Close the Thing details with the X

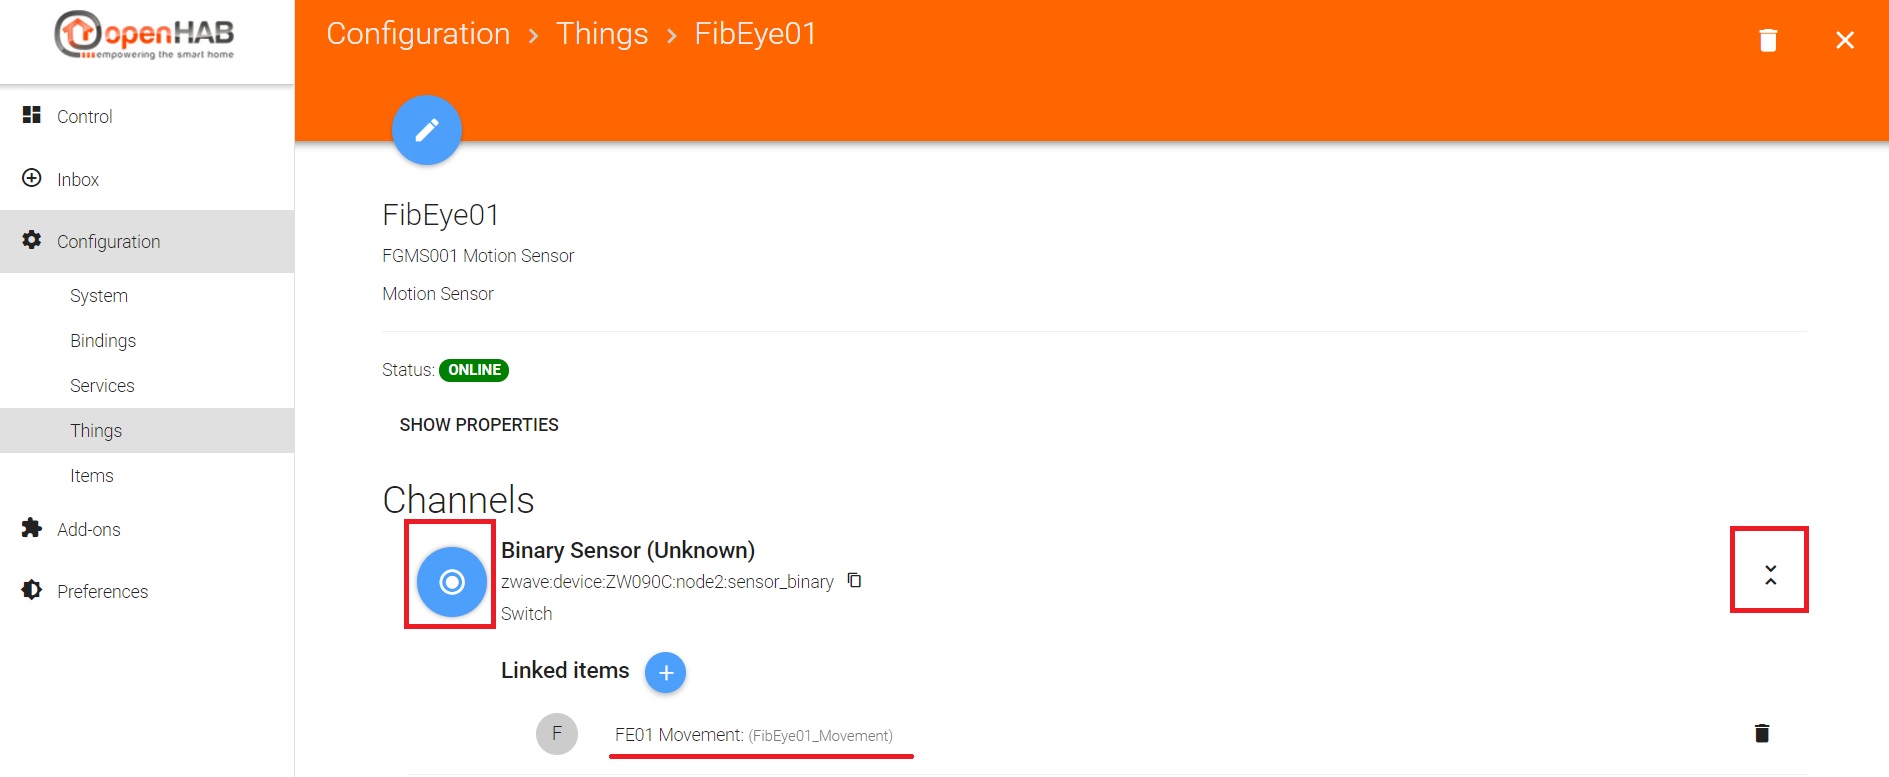coord(1845,40)
